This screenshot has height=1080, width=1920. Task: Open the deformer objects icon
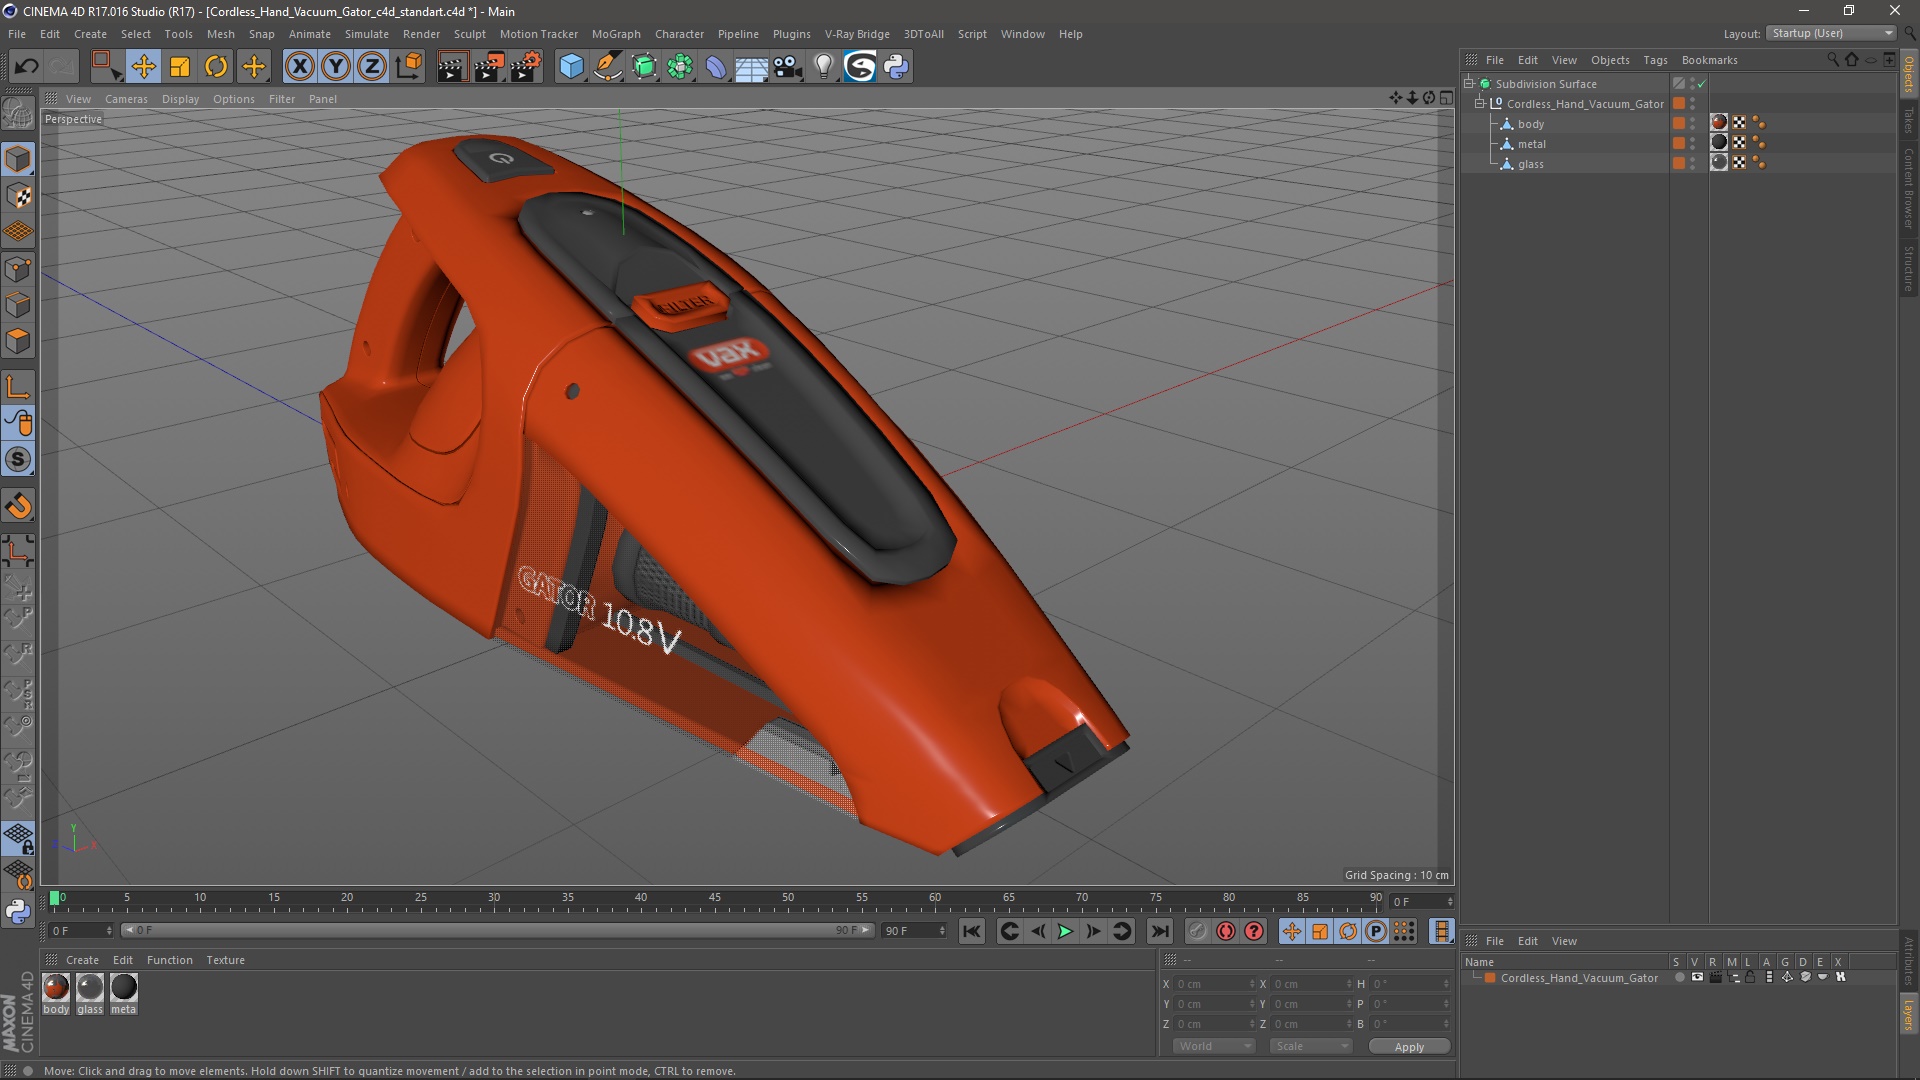pos(716,67)
